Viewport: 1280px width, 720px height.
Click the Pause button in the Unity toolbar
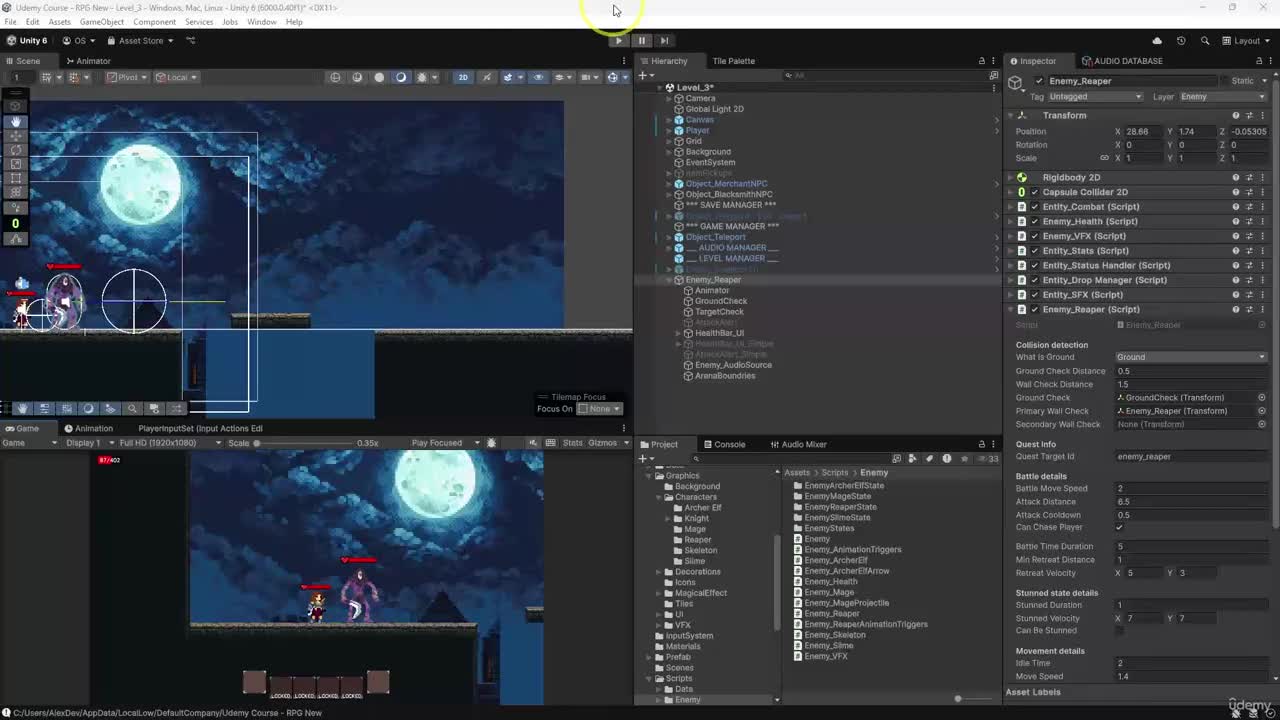(642, 40)
